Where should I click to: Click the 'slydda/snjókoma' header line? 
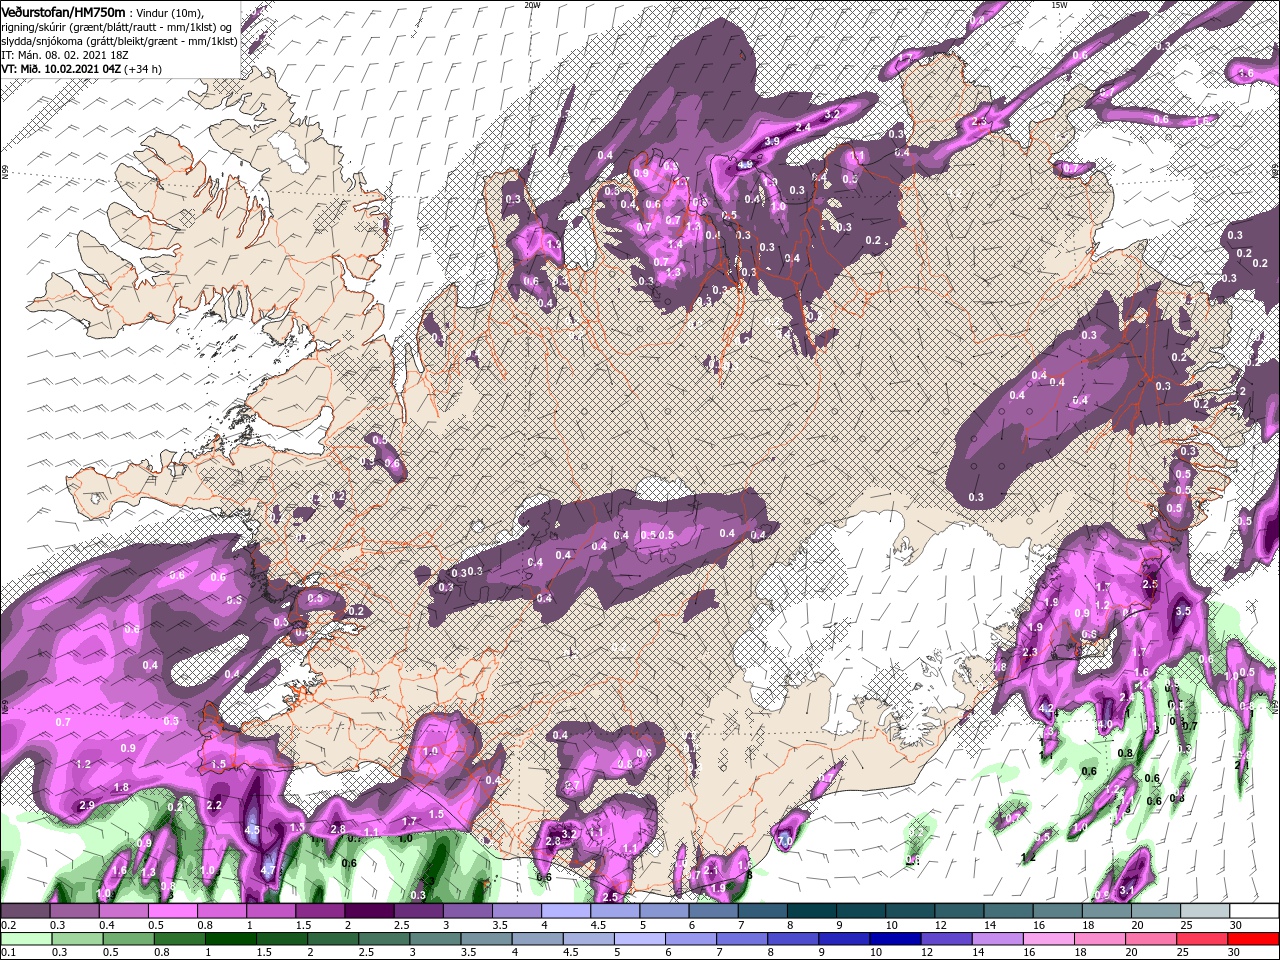[x=119, y=41]
